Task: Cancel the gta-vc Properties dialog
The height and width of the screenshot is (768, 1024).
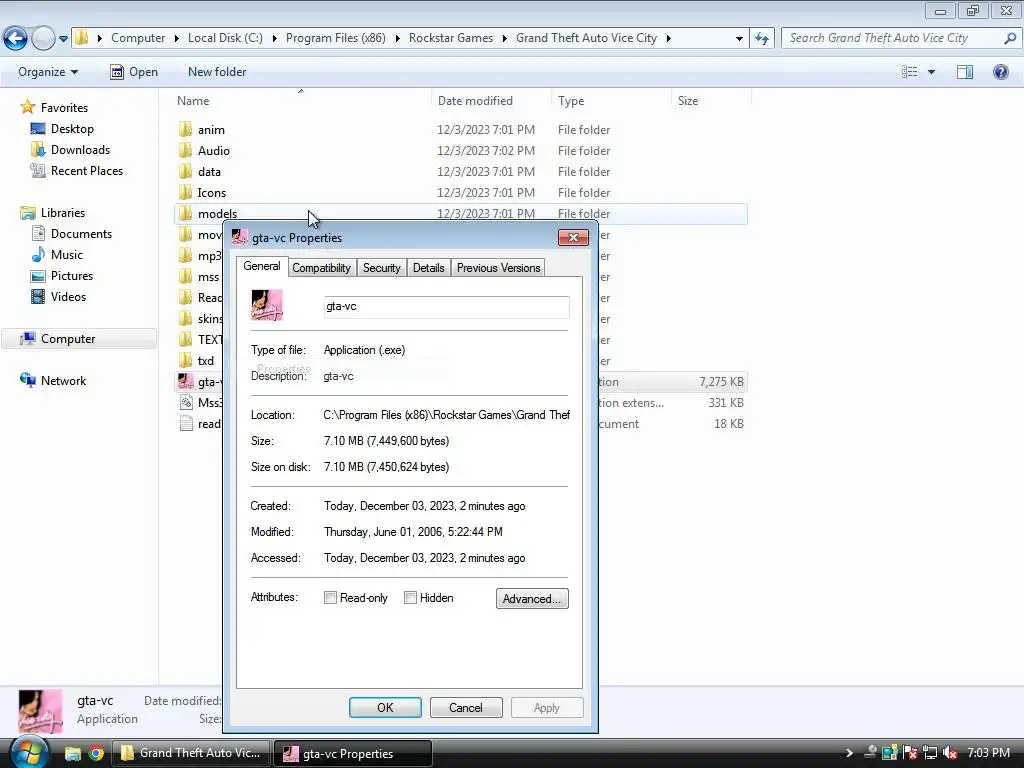Action: click(466, 707)
